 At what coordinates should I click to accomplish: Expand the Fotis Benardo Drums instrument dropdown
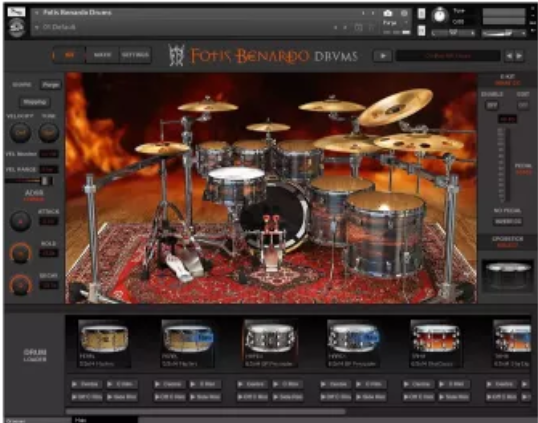(x=37, y=13)
